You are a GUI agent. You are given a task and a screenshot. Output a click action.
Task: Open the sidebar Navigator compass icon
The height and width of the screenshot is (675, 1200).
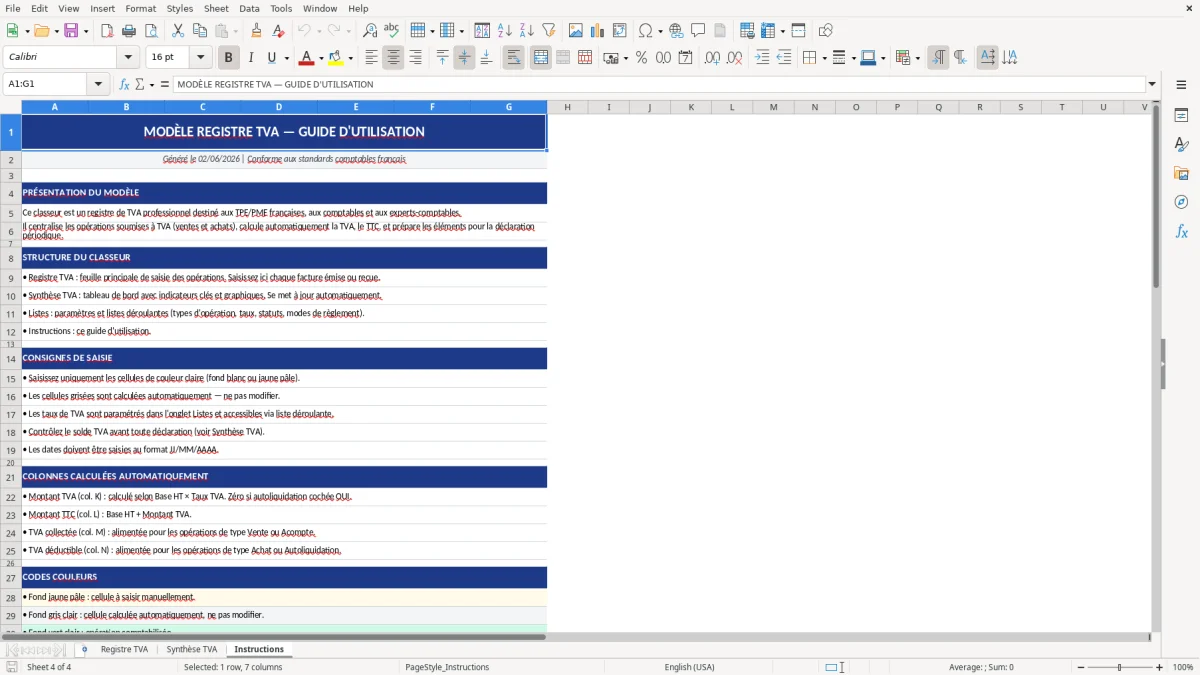click(1181, 203)
